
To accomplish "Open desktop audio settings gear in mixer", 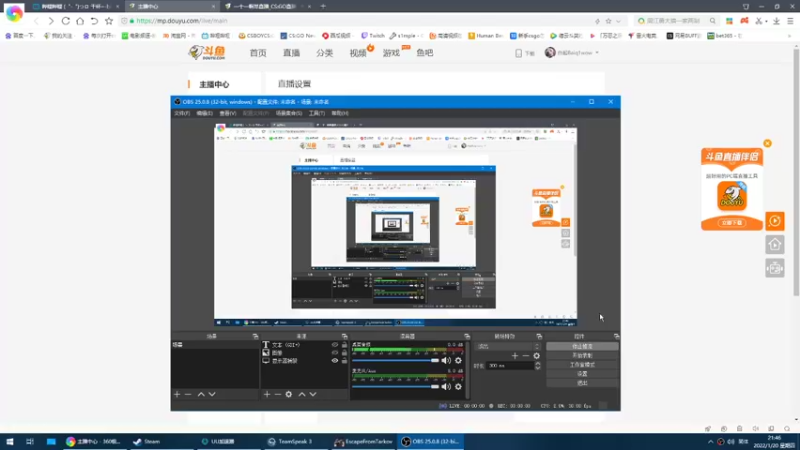I will pyautogui.click(x=458, y=361).
